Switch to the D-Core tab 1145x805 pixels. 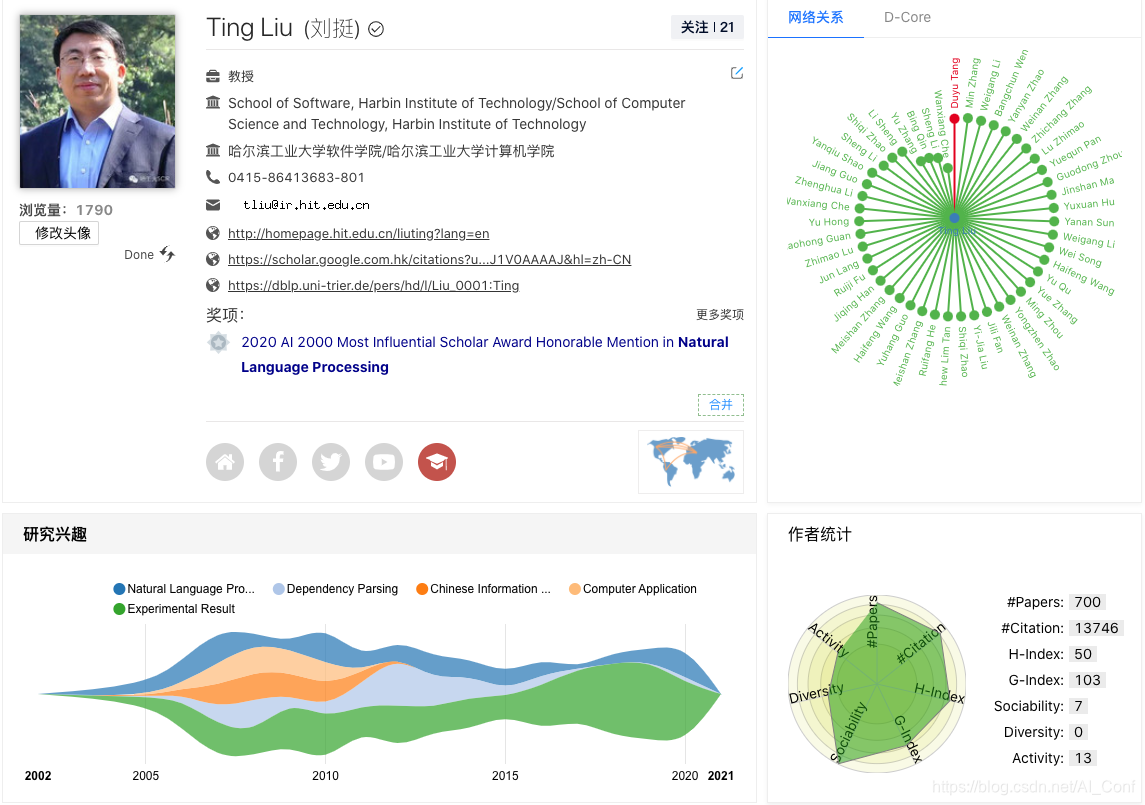tap(906, 17)
